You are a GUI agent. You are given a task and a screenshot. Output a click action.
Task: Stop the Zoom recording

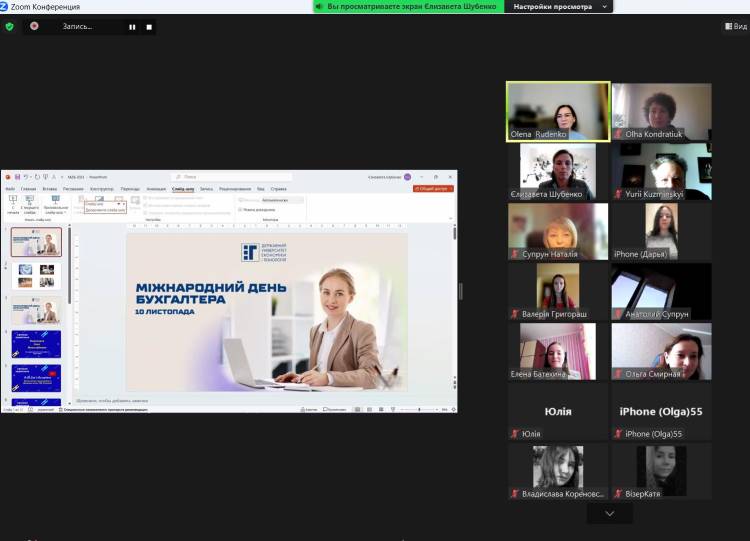pyautogui.click(x=149, y=27)
